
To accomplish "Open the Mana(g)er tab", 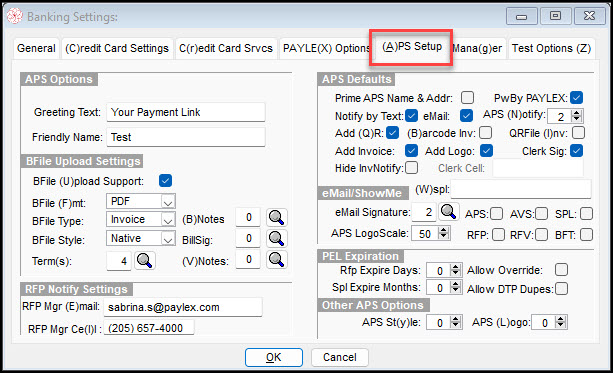I will click(477, 48).
